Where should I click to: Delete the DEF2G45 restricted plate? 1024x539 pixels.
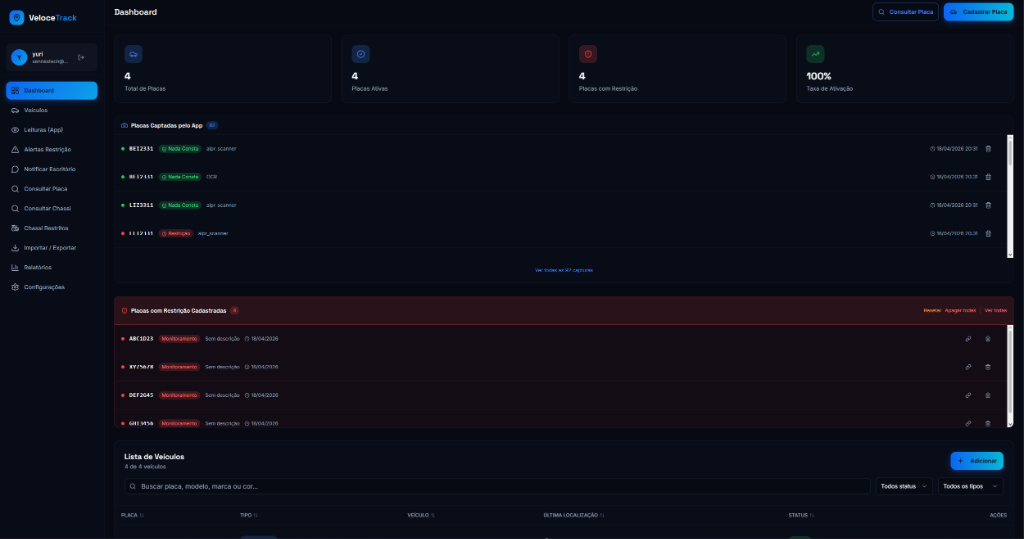point(987,395)
